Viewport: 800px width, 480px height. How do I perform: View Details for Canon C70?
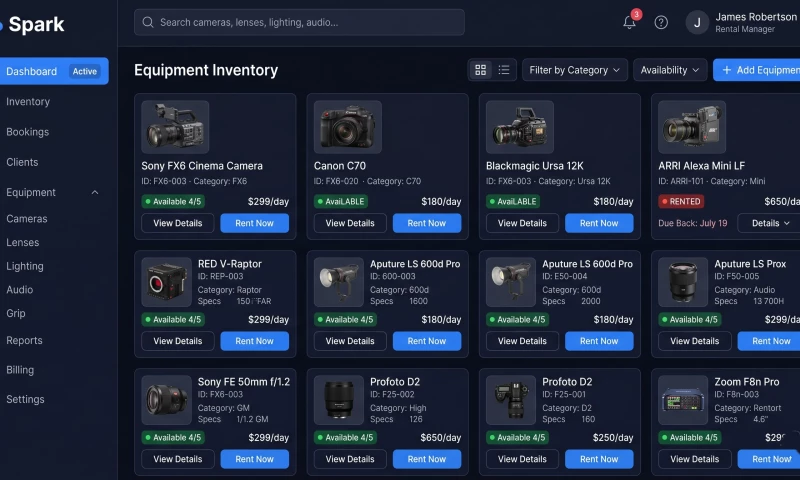coord(350,223)
